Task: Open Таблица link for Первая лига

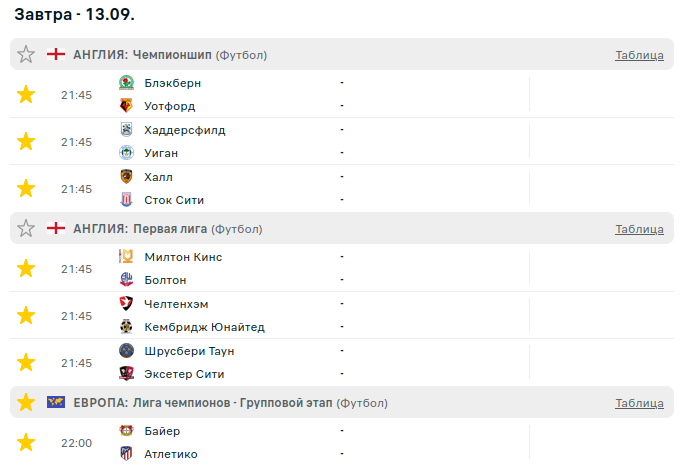Action: [639, 230]
